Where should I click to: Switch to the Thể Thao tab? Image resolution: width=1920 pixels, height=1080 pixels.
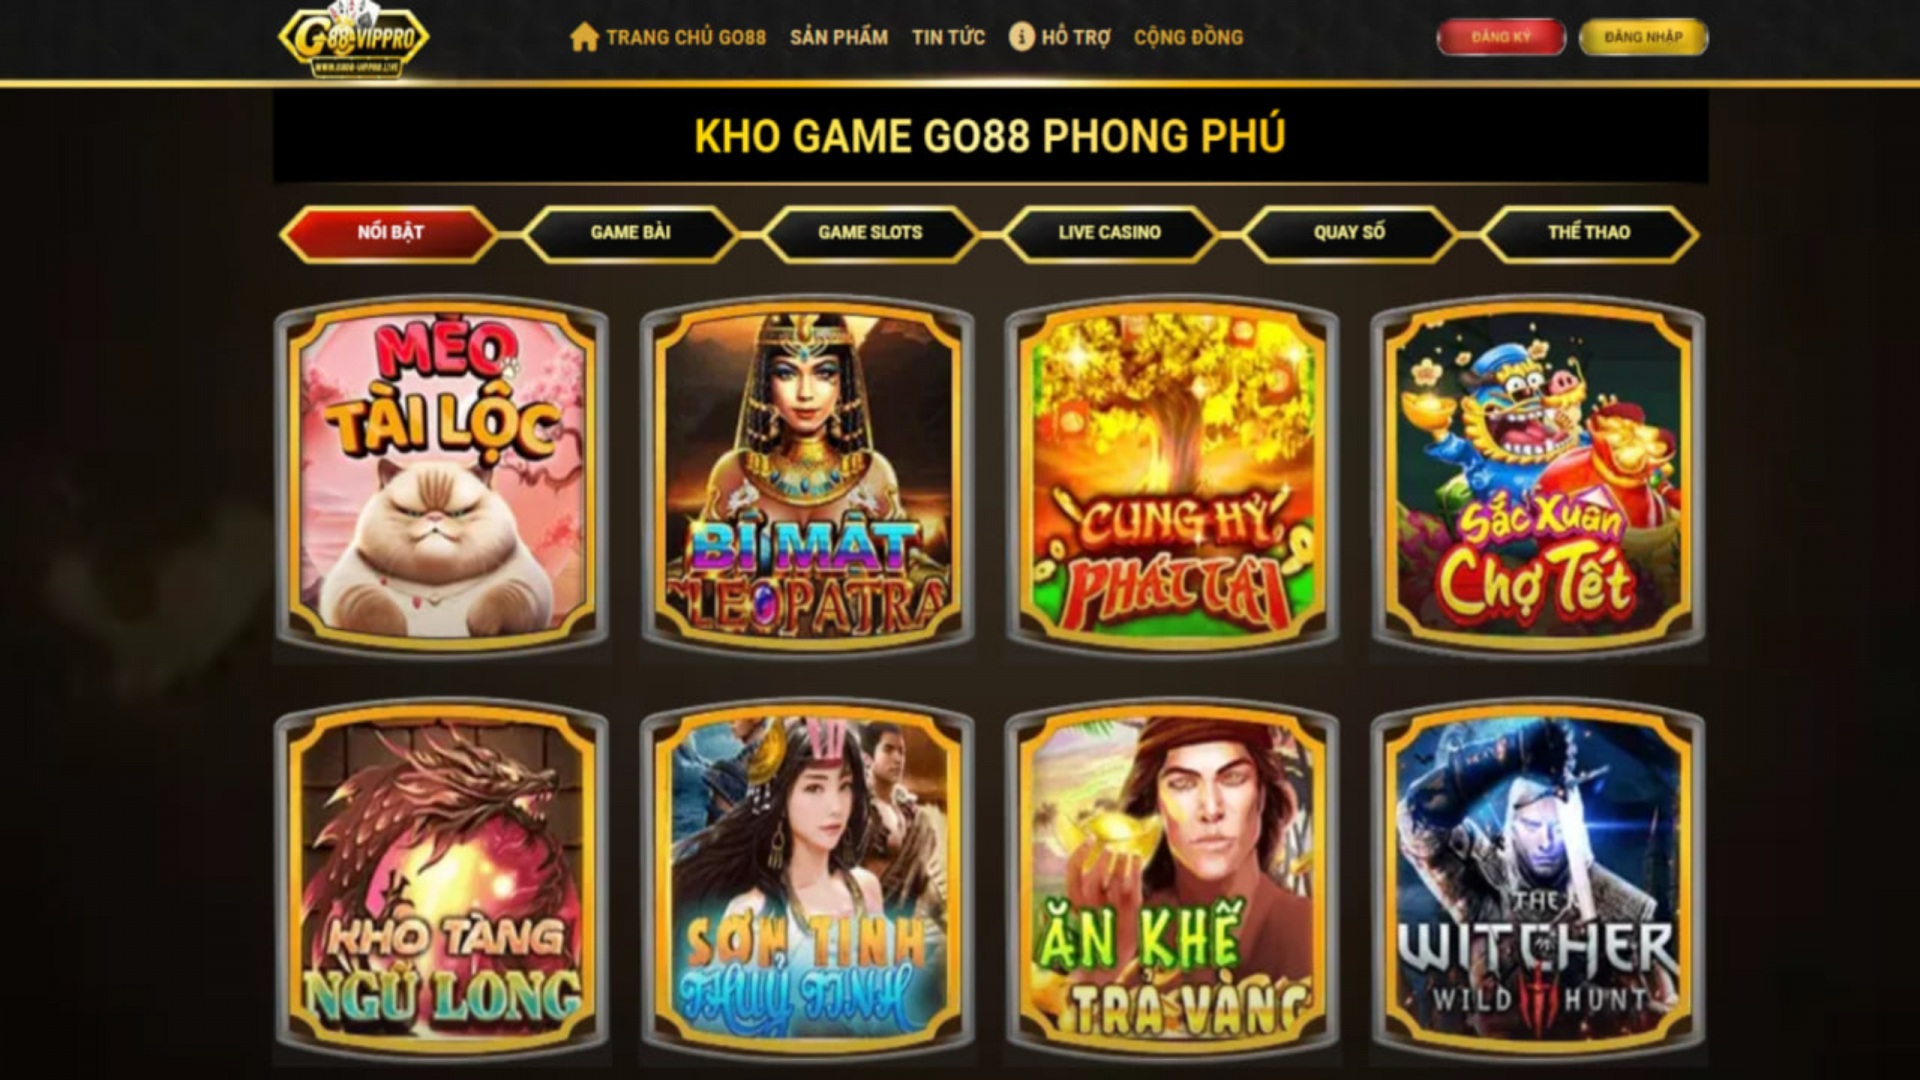(x=1589, y=233)
